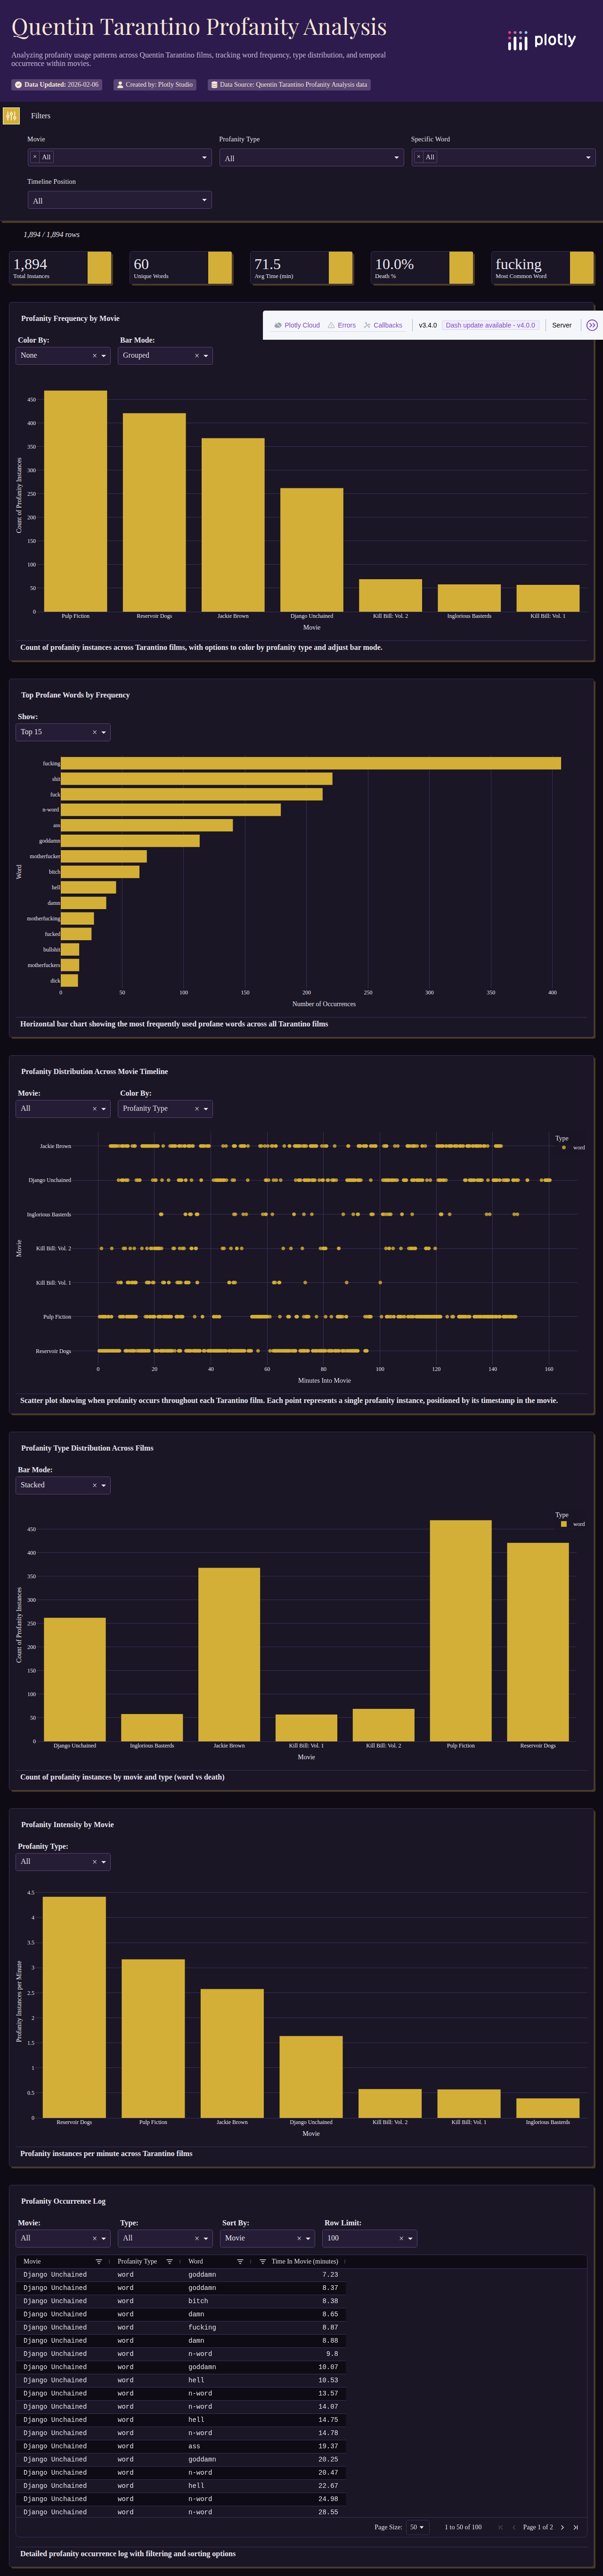Screen dimensions: 603x2576
Task: Click filter icon on Movie column header
Action: [x=98, y=2261]
